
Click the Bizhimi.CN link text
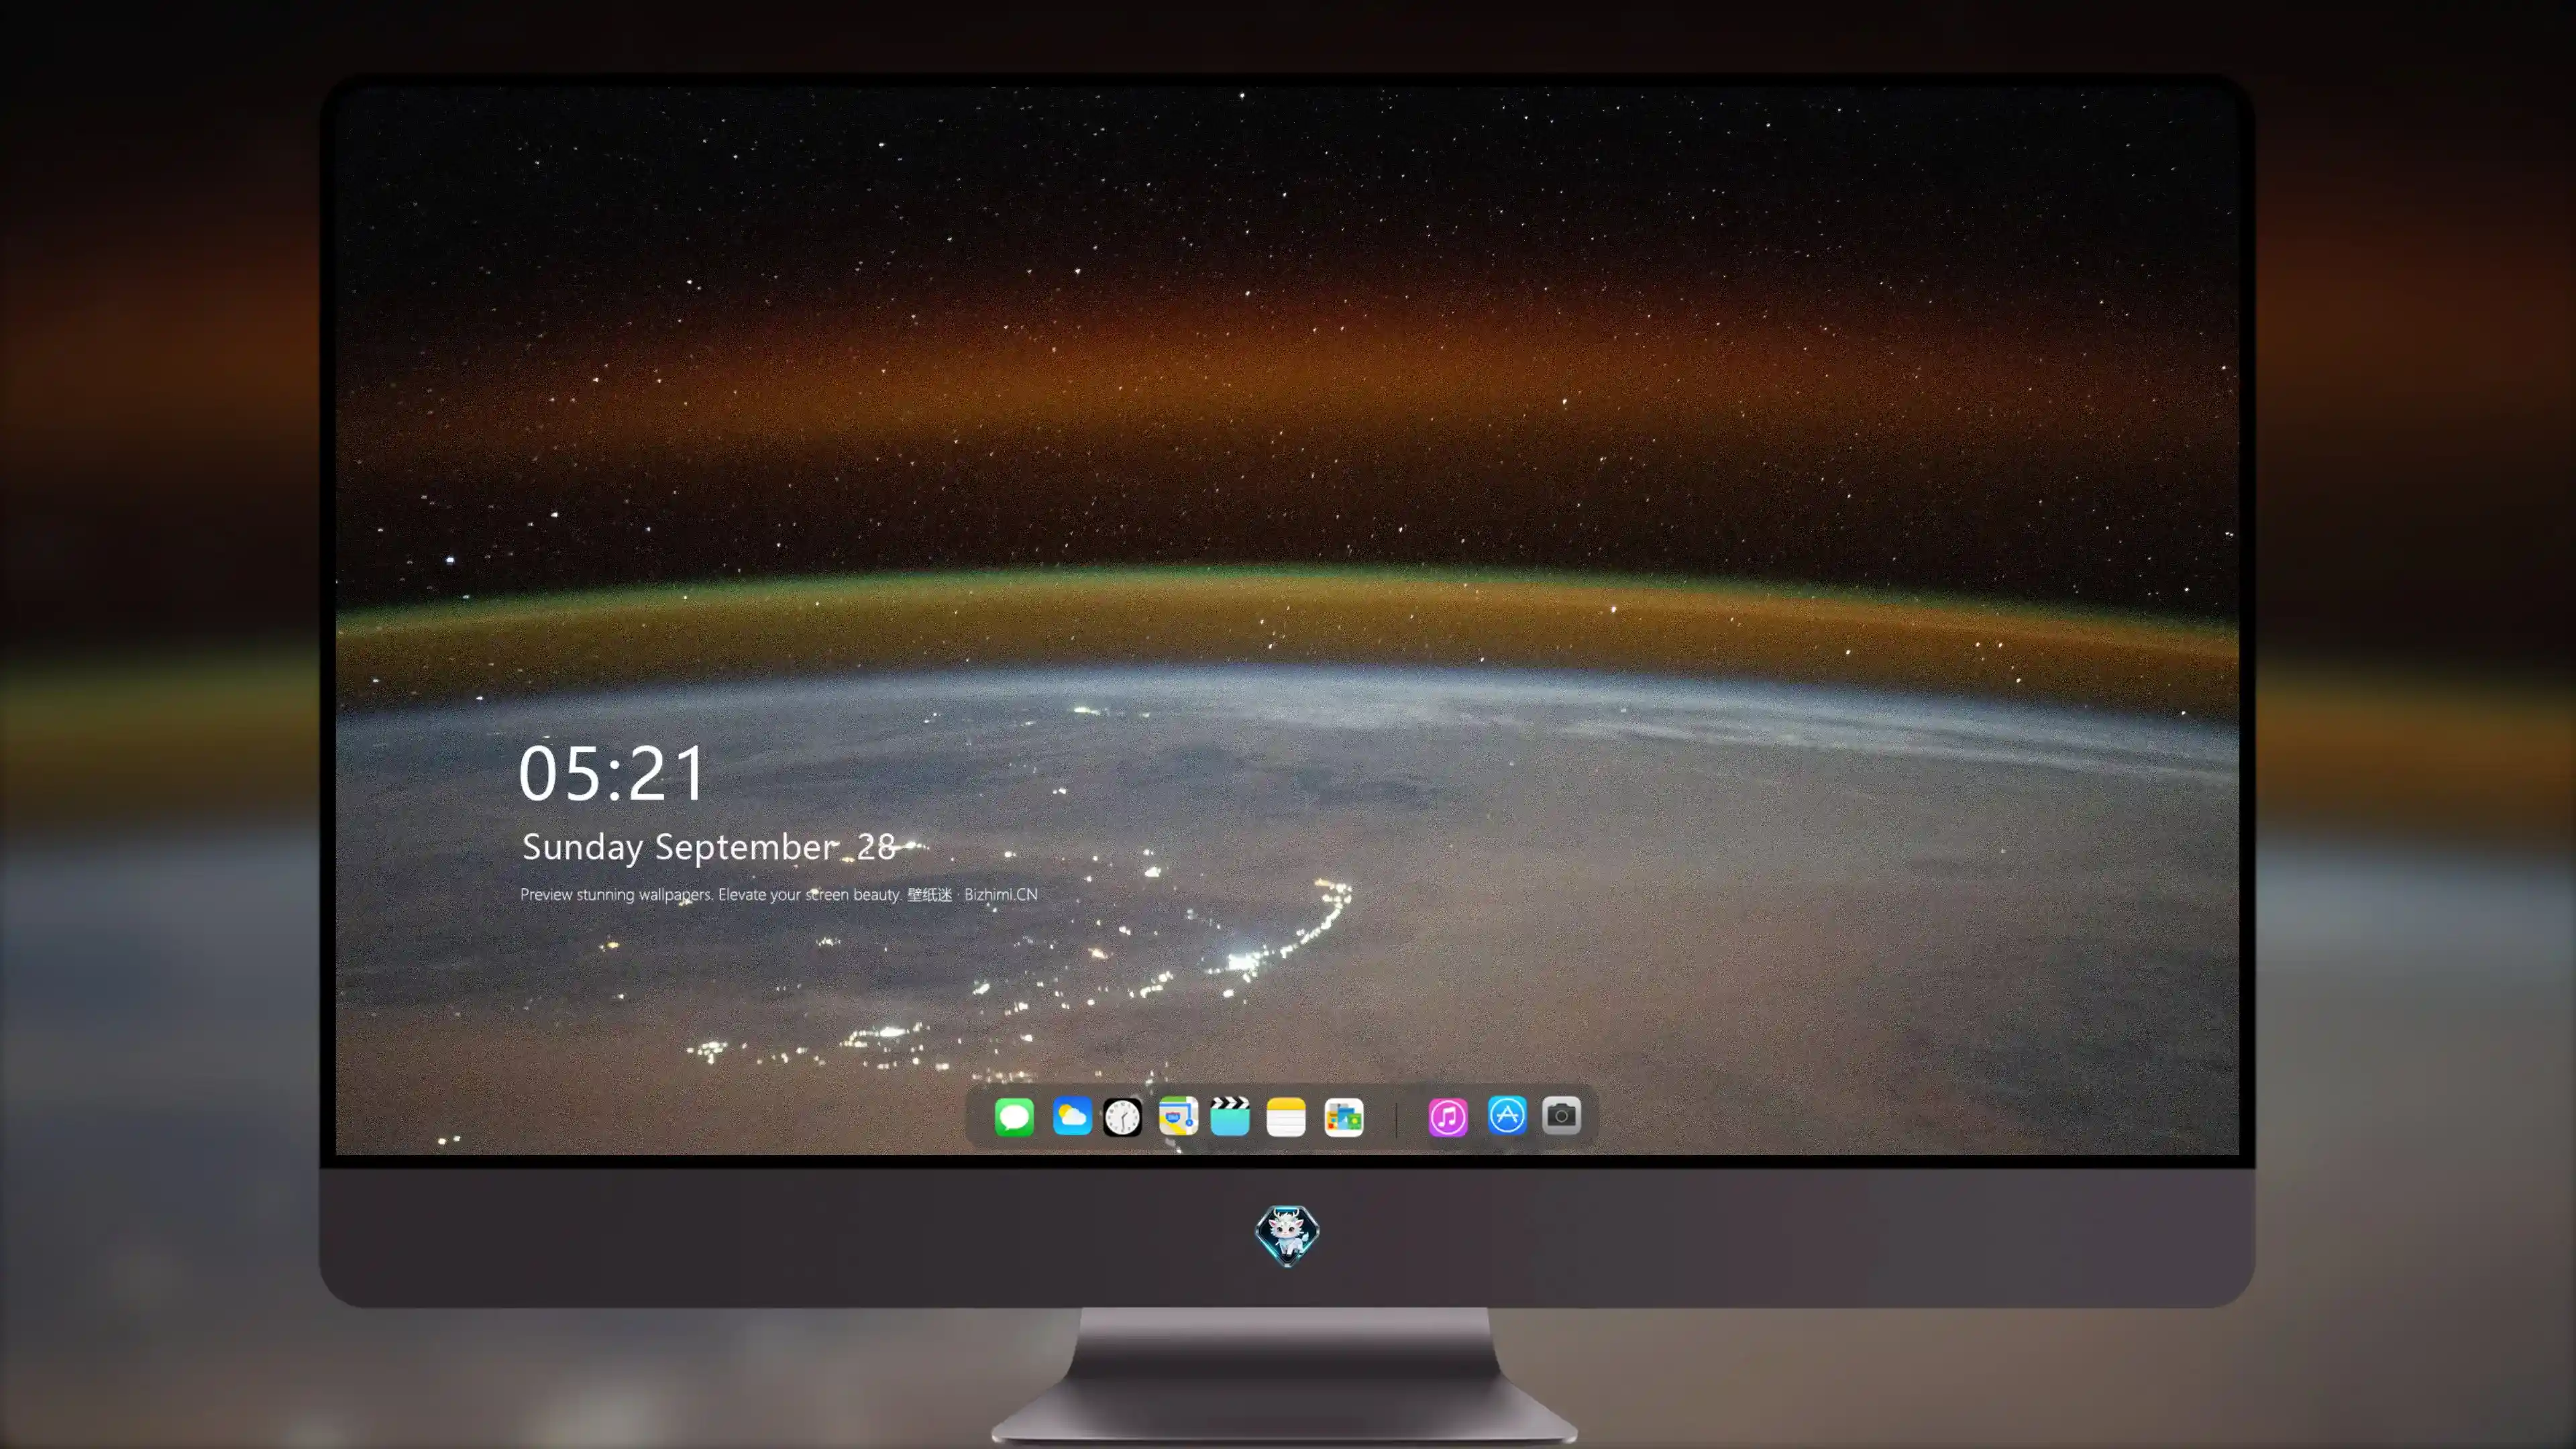pos(1001,894)
